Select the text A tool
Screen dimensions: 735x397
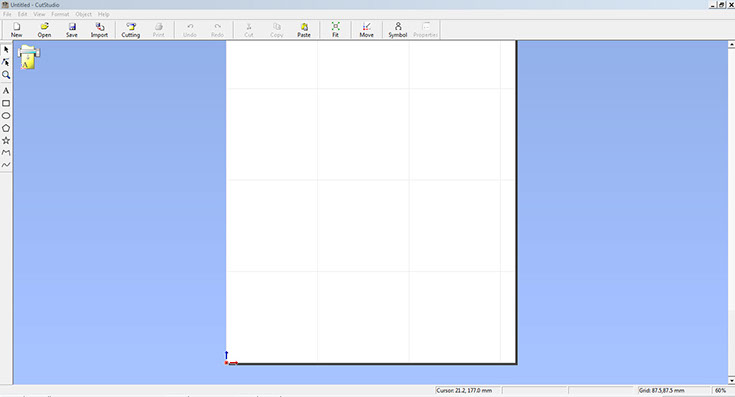(x=6, y=90)
